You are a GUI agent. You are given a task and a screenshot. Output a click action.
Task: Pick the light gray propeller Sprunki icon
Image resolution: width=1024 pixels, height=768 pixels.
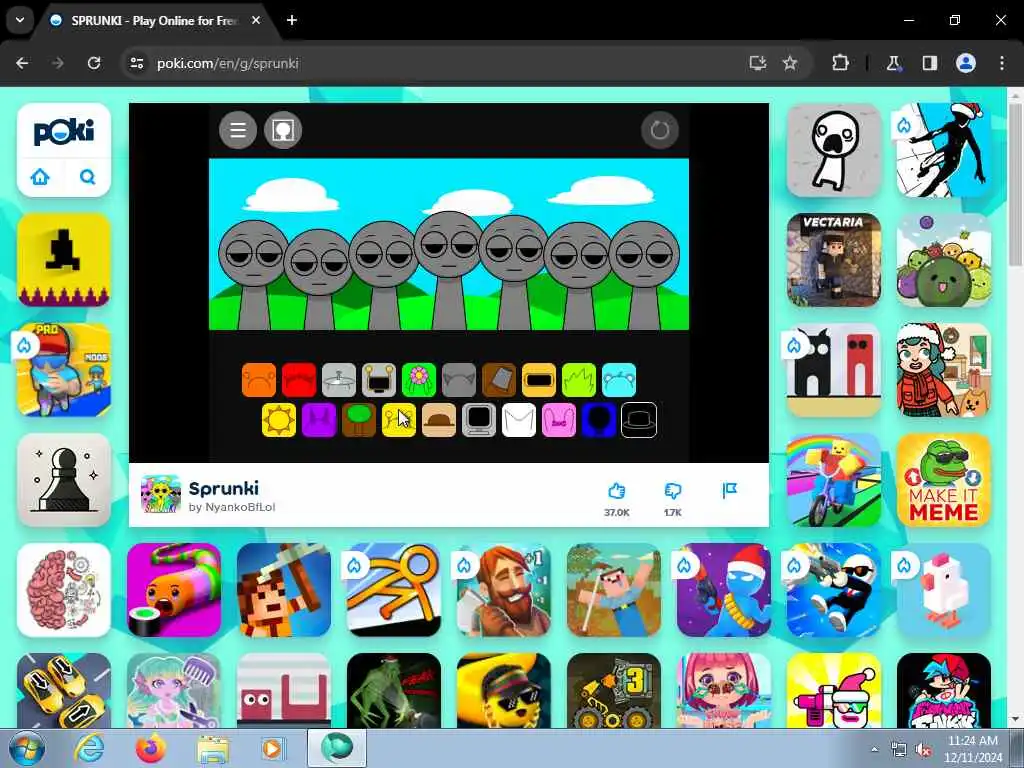(x=339, y=380)
